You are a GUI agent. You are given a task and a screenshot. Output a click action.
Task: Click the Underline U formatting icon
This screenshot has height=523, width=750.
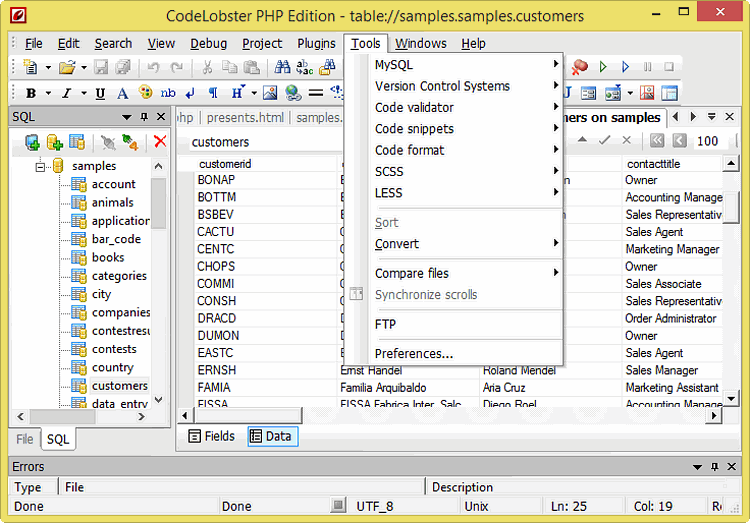[100, 93]
